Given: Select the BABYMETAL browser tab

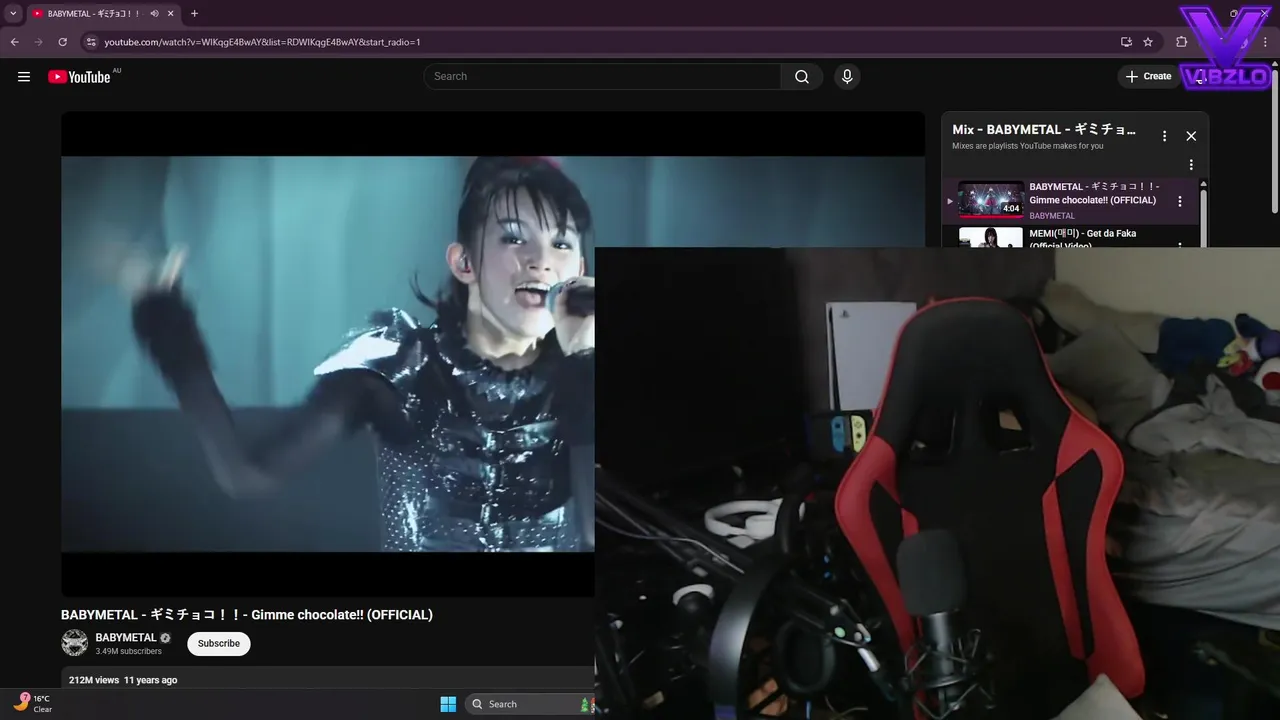Looking at the screenshot, I should pos(104,14).
